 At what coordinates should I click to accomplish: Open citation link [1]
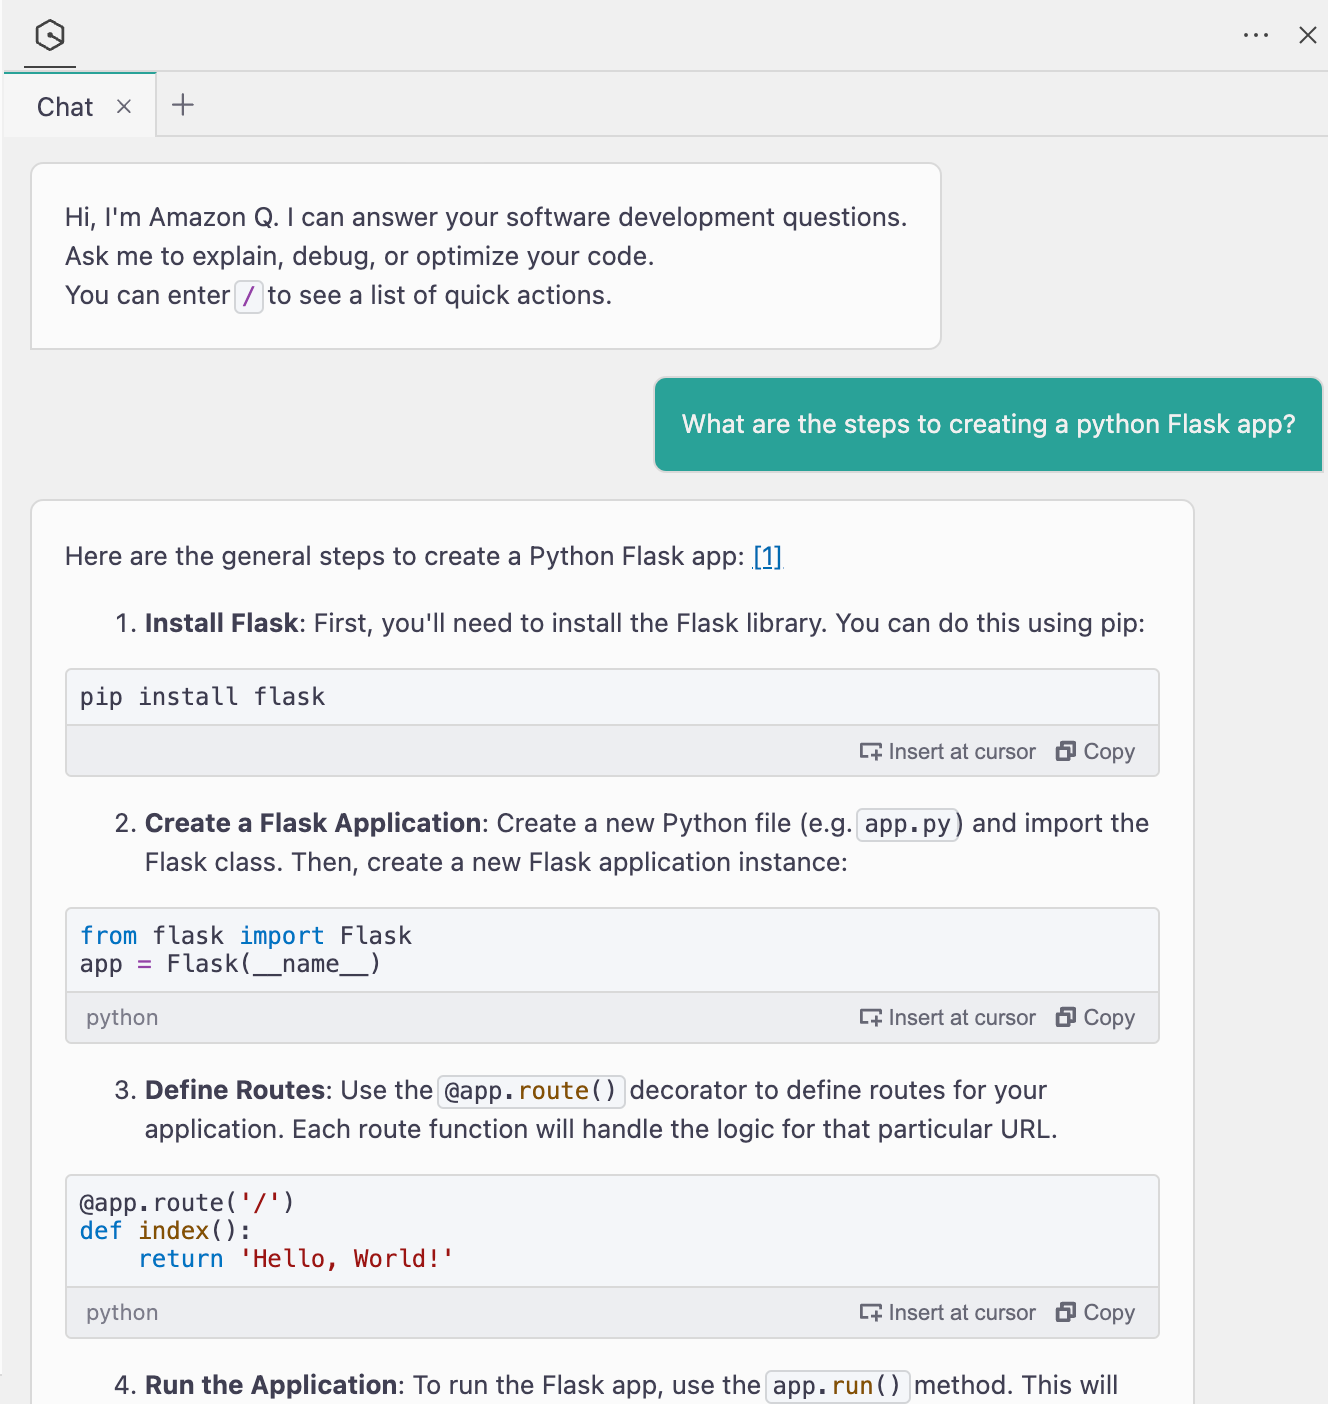767,556
